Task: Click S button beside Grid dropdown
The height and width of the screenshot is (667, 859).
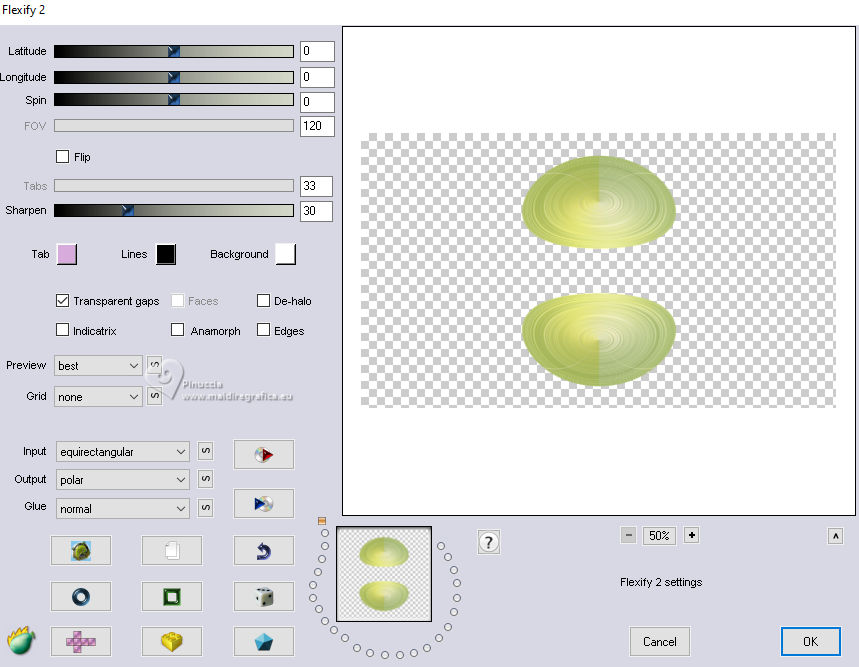Action: point(154,396)
